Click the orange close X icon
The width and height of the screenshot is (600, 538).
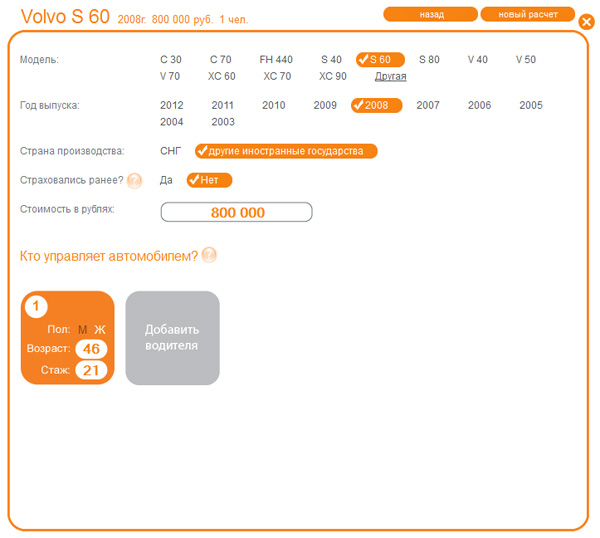586,21
